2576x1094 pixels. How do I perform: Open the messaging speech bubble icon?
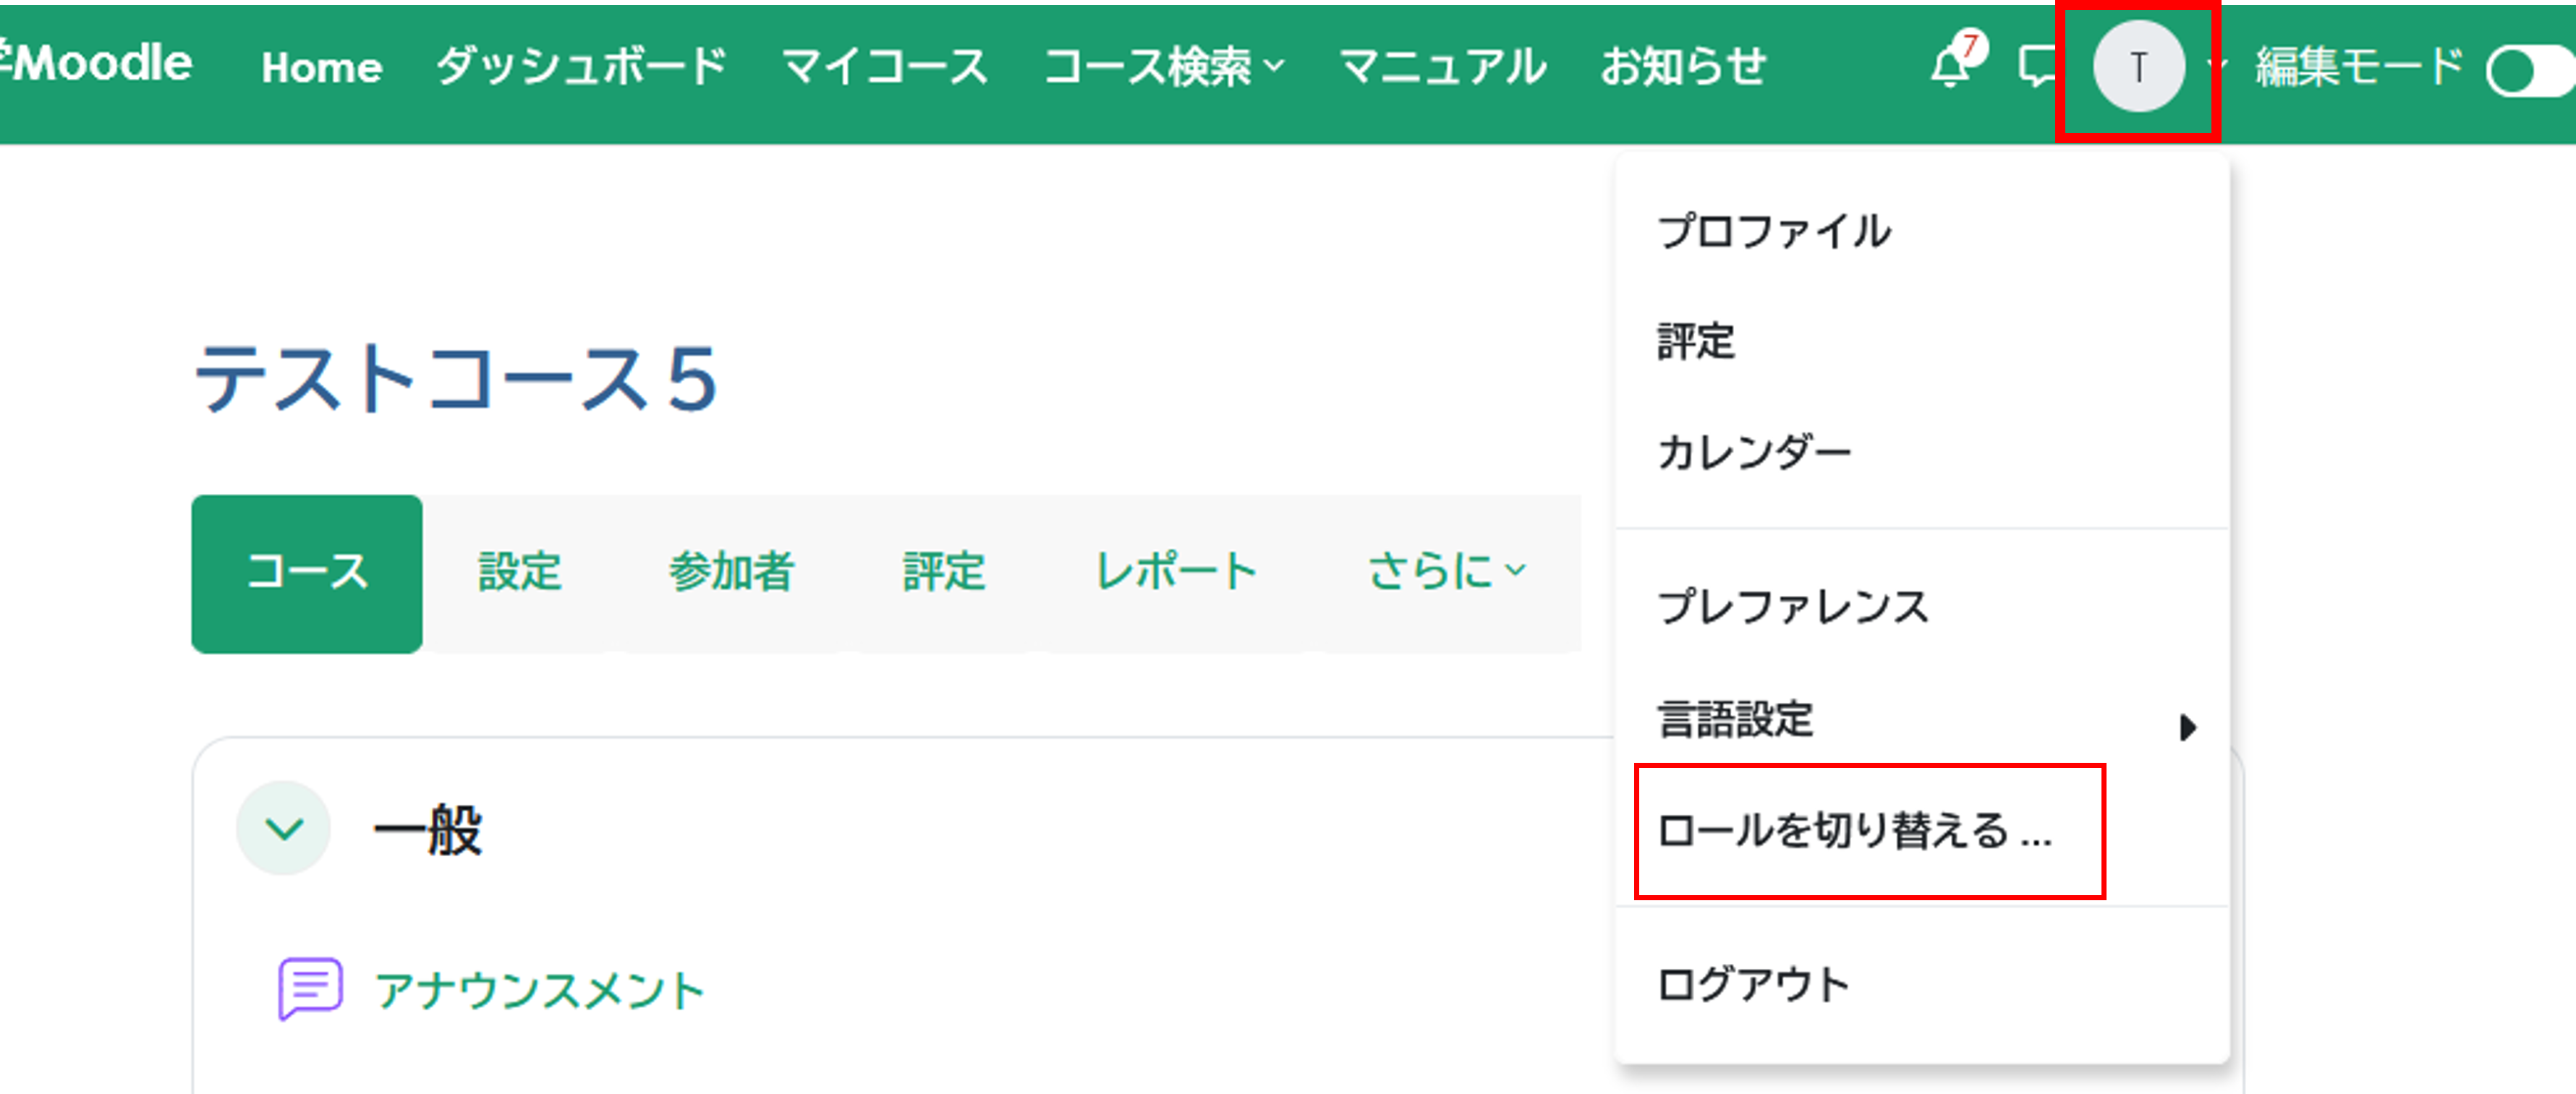[2036, 67]
